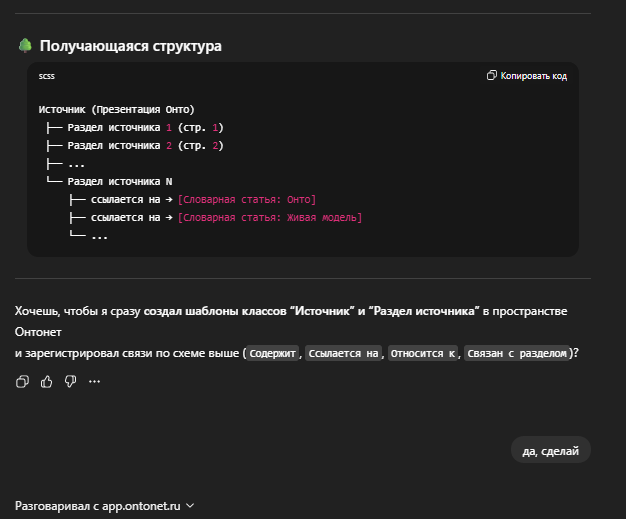The height and width of the screenshot is (519, 626).
Task: Click the tree emoji beside the heading
Action: click(25, 46)
